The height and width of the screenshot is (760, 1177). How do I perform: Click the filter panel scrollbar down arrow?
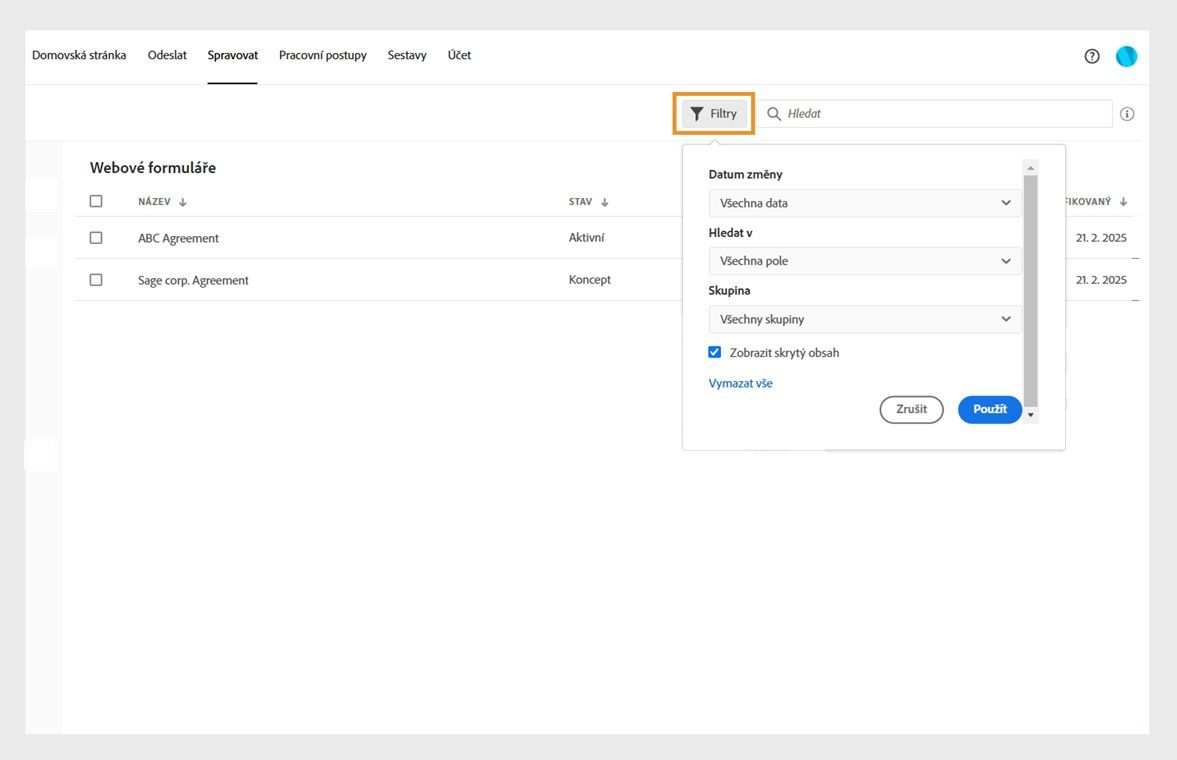click(x=1031, y=414)
